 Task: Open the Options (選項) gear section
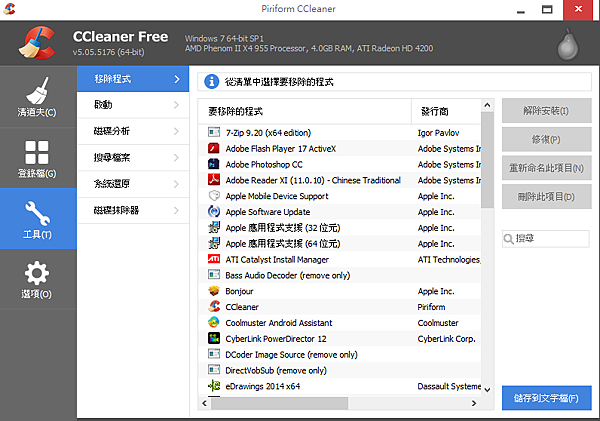click(x=38, y=279)
